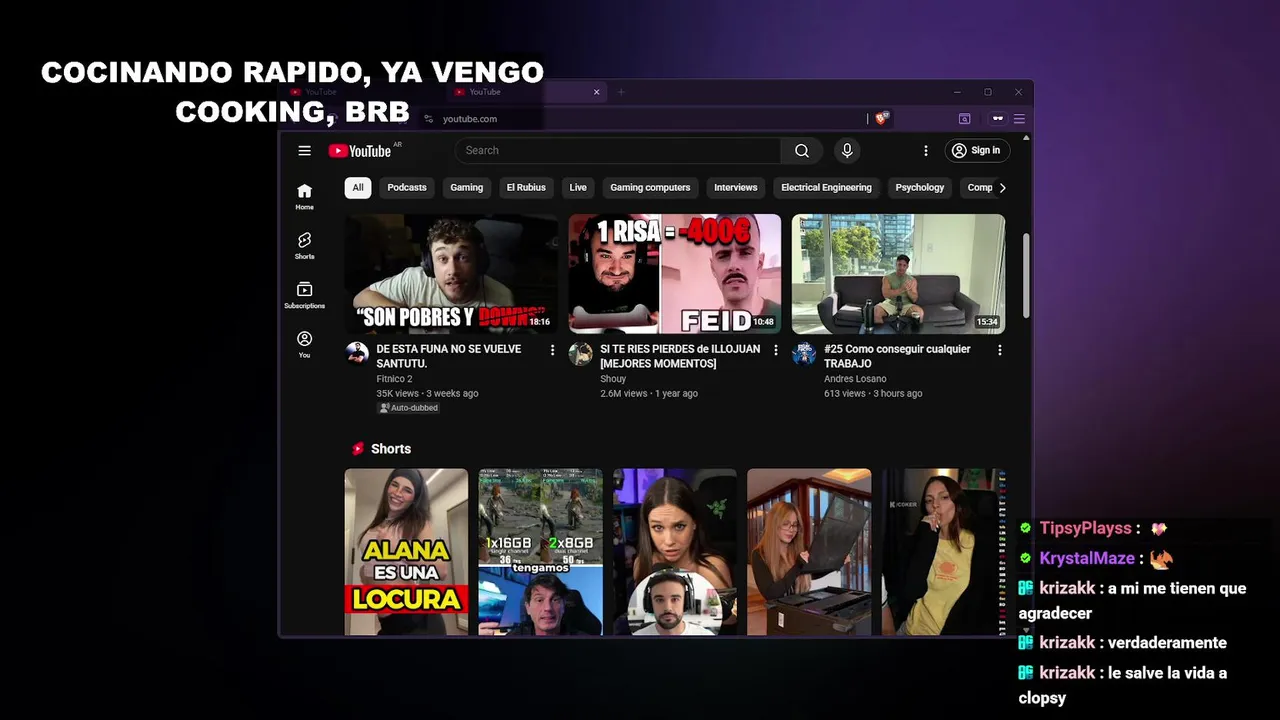1280x720 pixels.
Task: Open the ALANA ES UNA LOCURA short
Action: click(x=406, y=552)
